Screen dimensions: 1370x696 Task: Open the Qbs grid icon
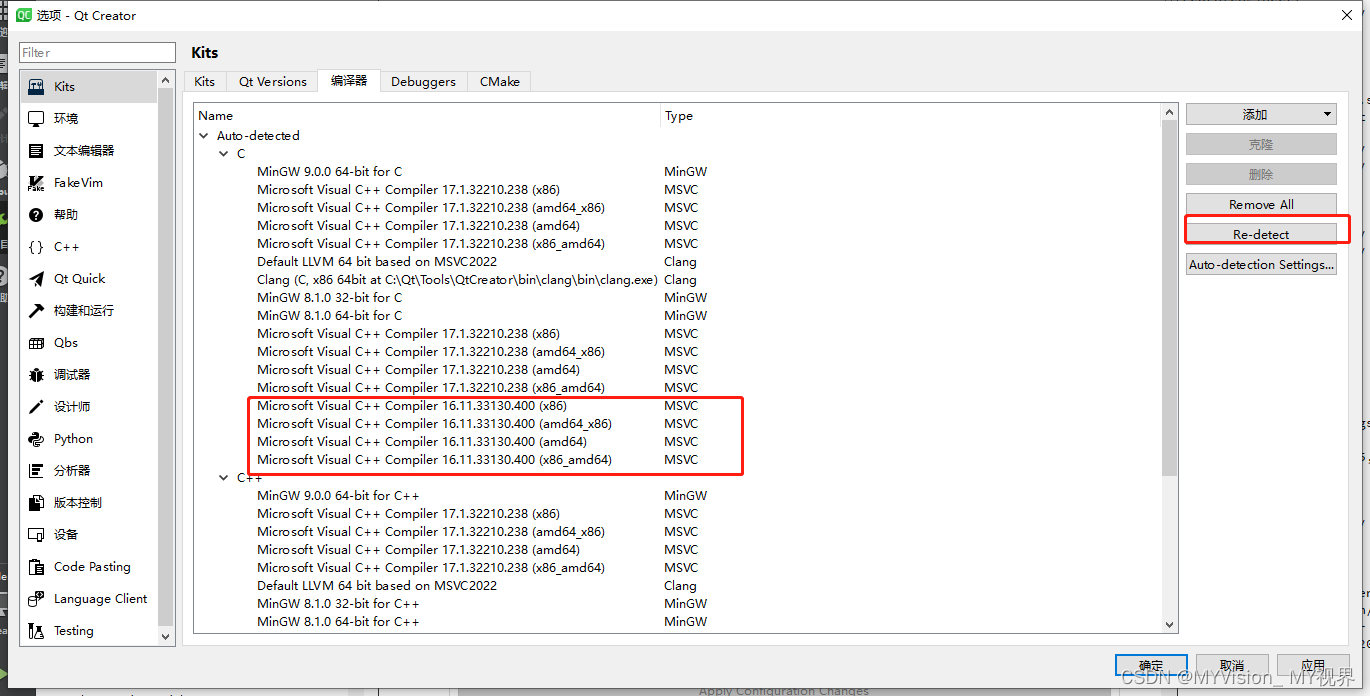36,343
